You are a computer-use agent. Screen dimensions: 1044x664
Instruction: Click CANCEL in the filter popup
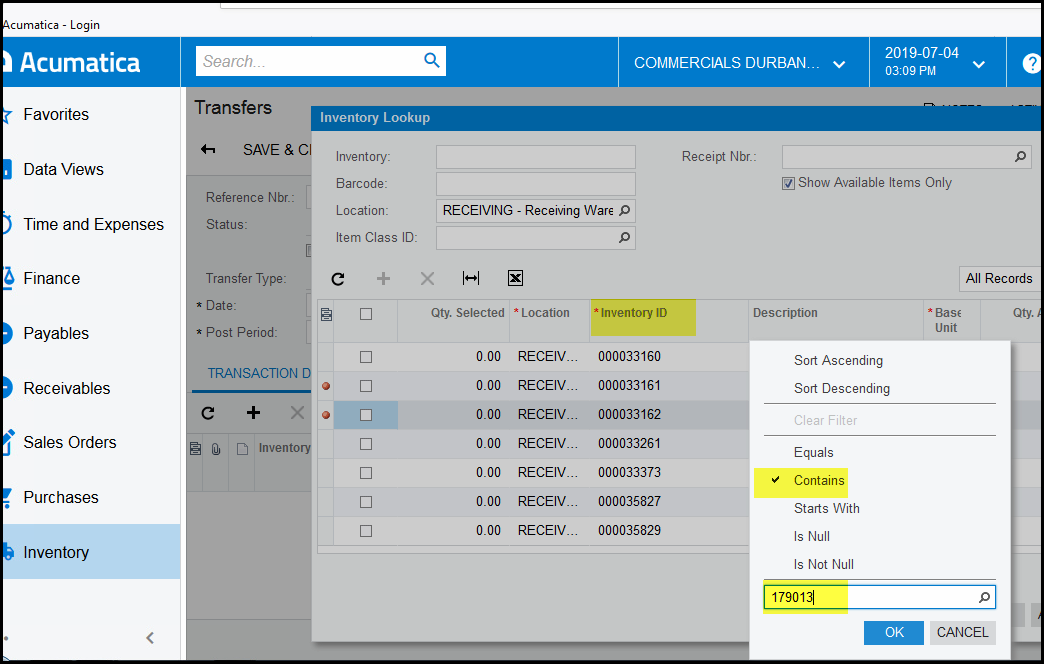pyautogui.click(x=962, y=632)
